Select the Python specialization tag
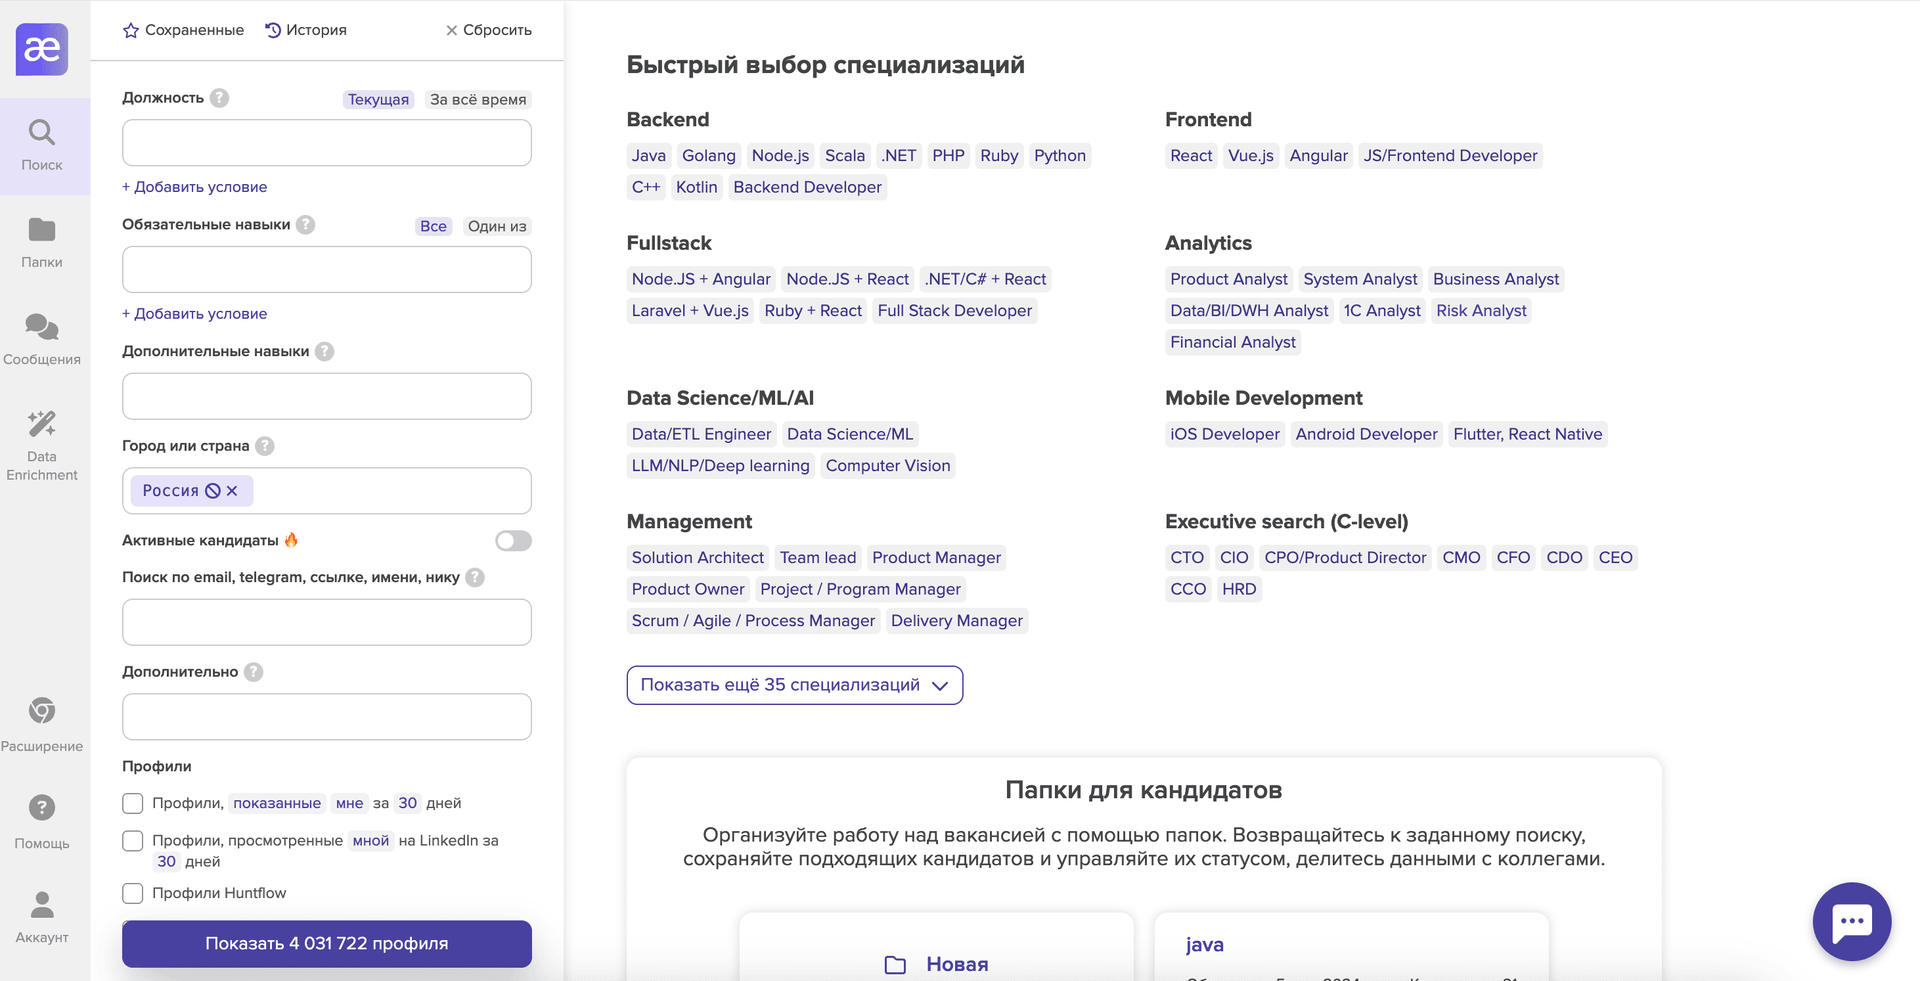The image size is (1920, 981). click(1059, 156)
